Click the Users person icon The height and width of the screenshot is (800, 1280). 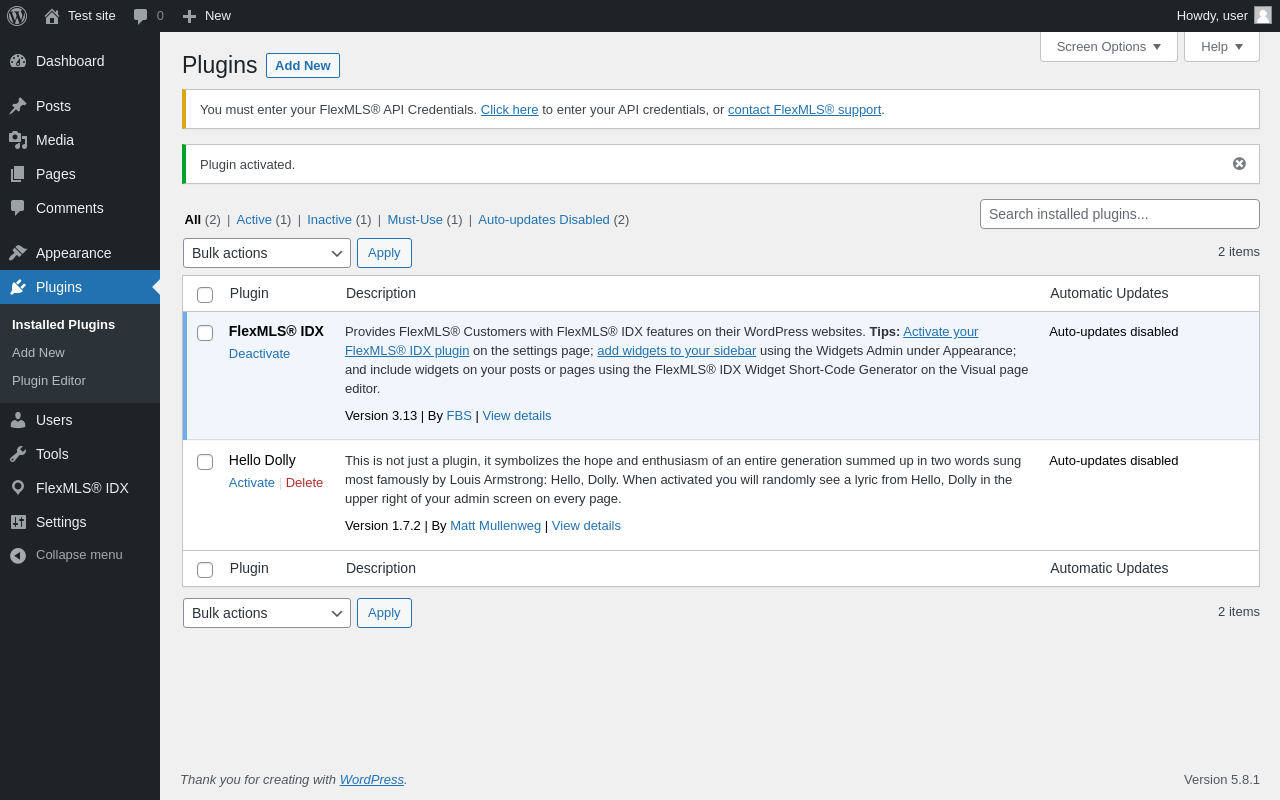[18, 420]
